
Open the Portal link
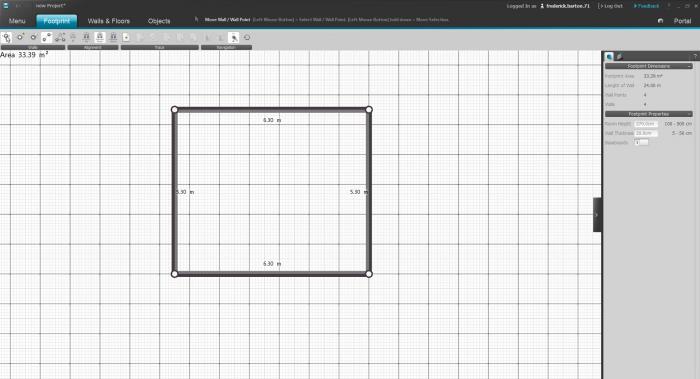coord(682,21)
